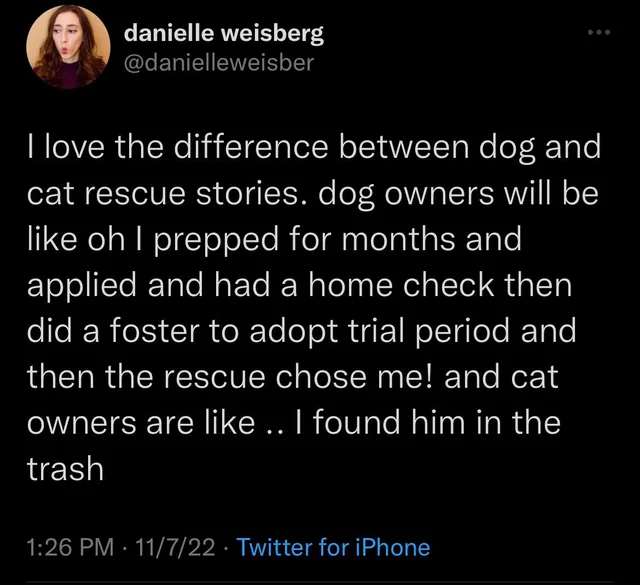
Task: Open the Twitter for iPhone source link
Action: point(335,547)
